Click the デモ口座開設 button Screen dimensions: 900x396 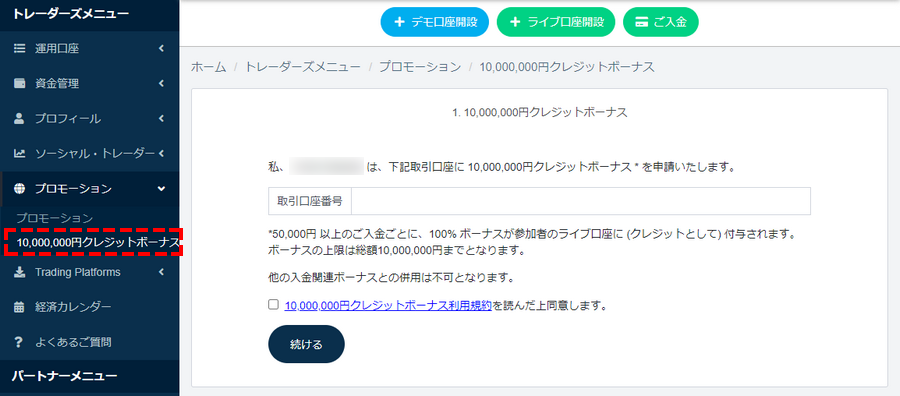point(435,22)
